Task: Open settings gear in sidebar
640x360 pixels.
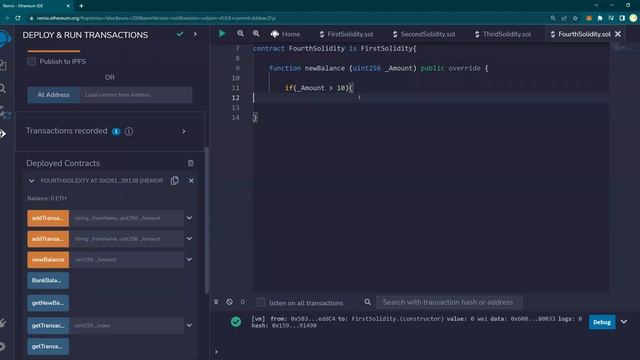Action: 3,347
